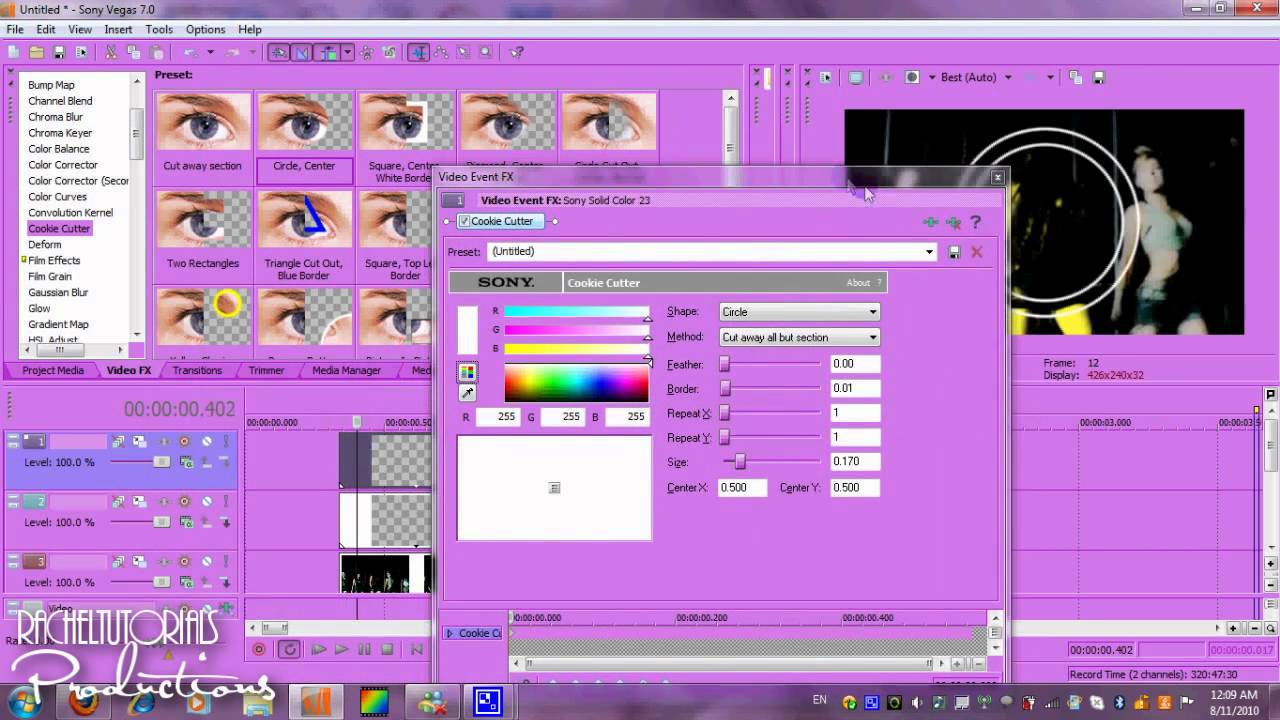
Task: Open the File menu
Action: pos(15,30)
